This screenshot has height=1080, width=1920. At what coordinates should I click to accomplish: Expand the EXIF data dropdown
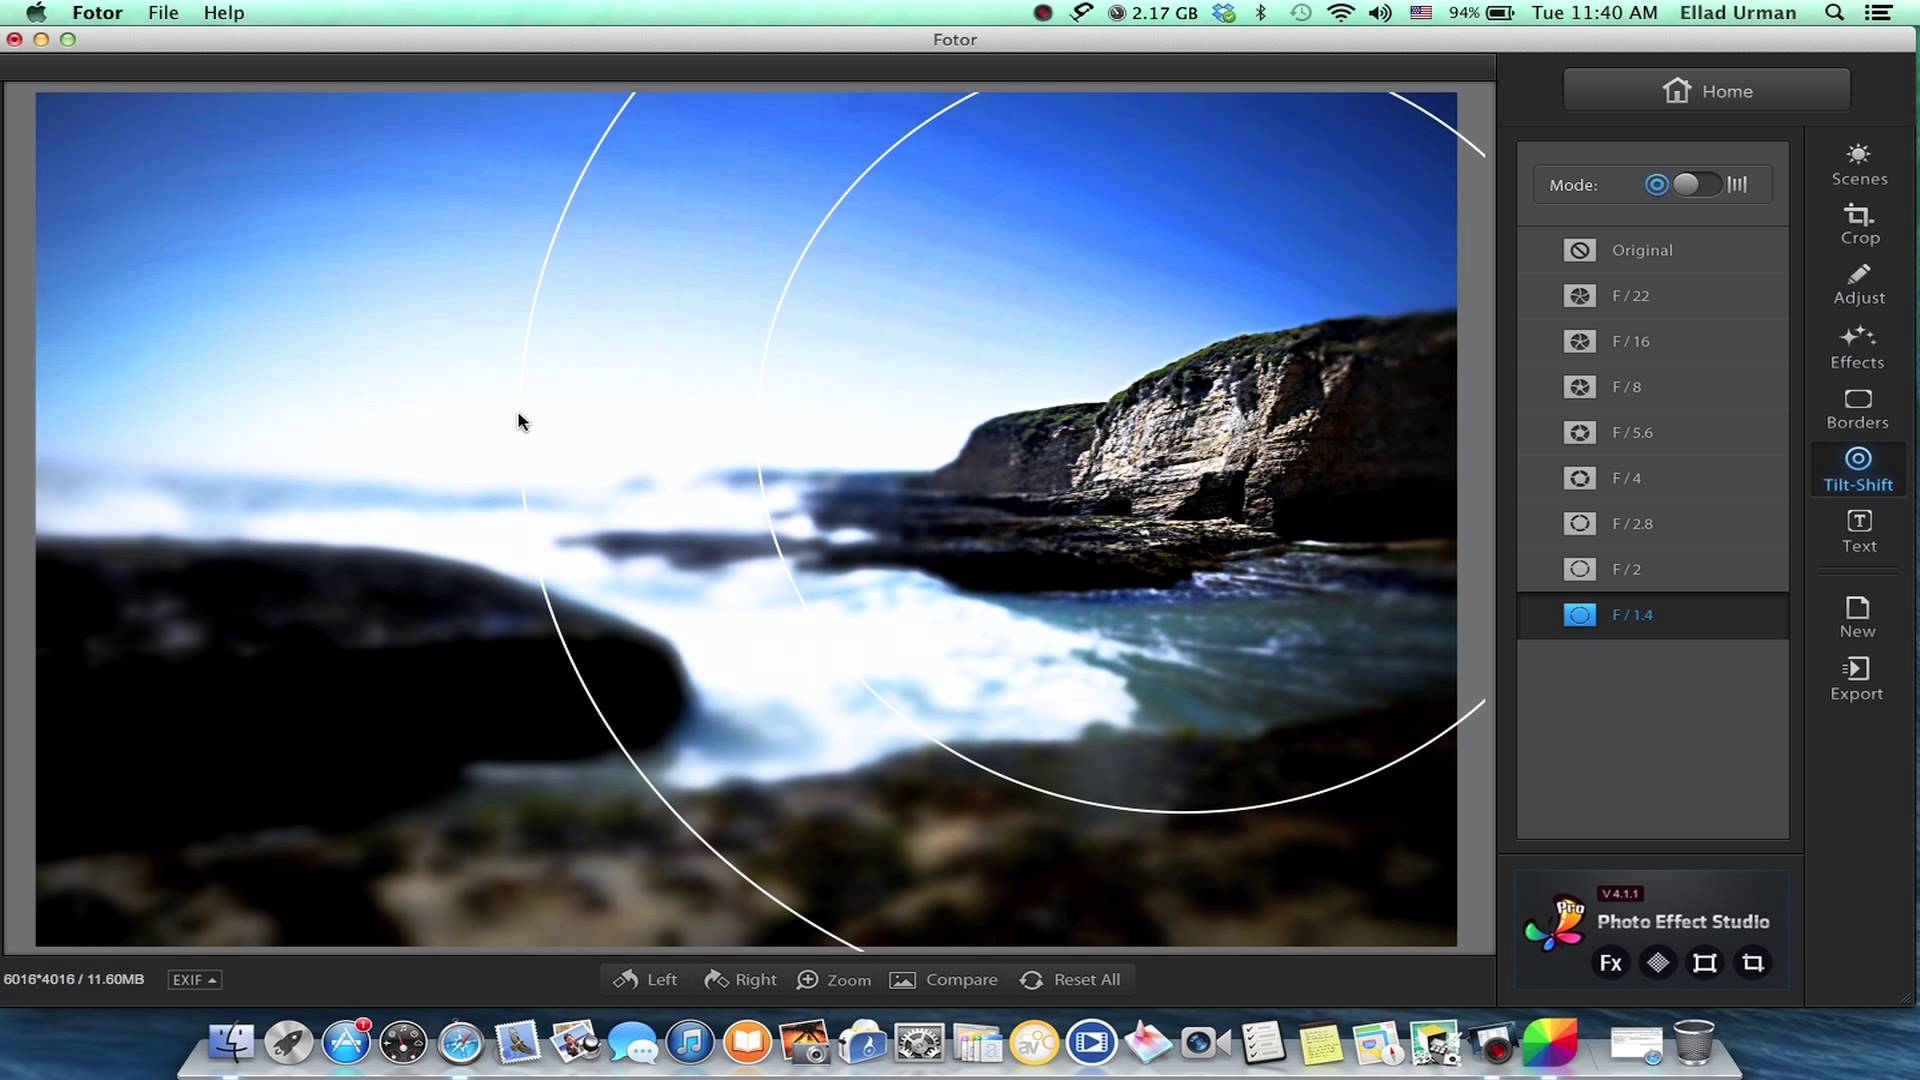tap(193, 978)
